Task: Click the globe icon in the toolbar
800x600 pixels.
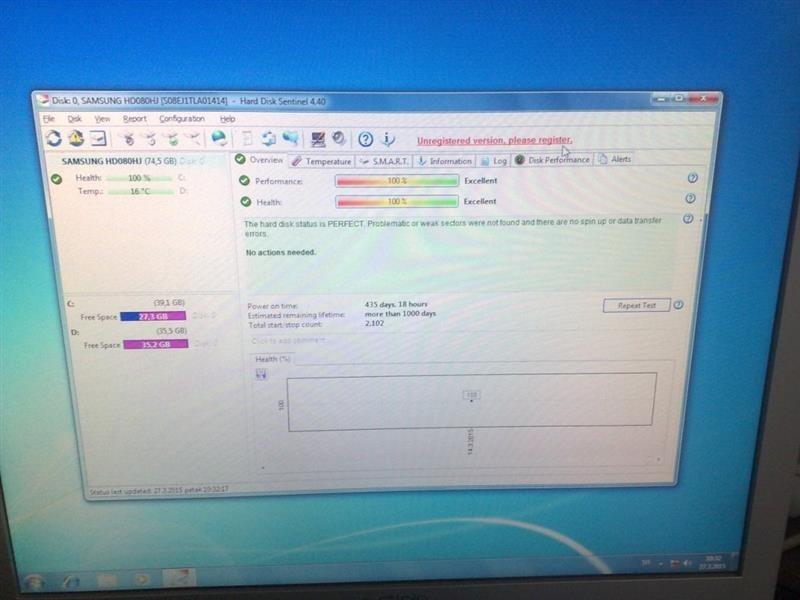Action: (219, 138)
